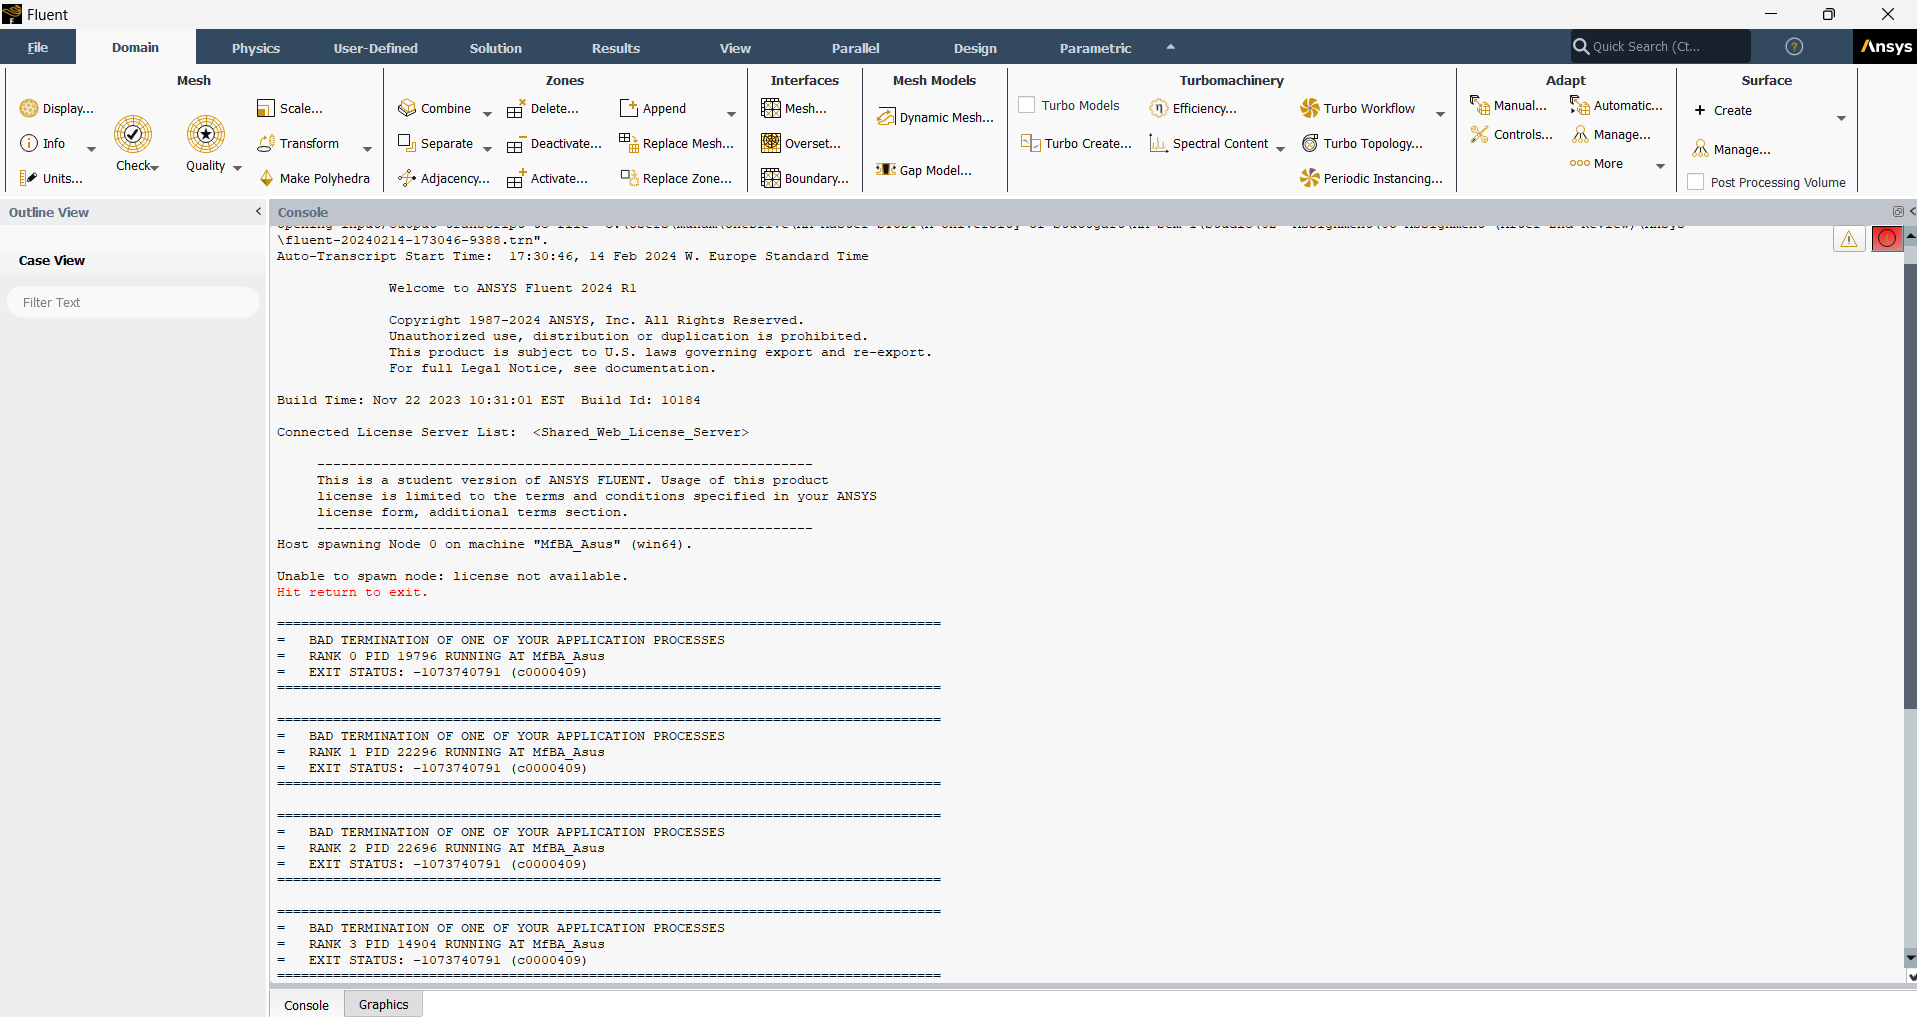Image resolution: width=1917 pixels, height=1017 pixels.
Task: Expand the Combine dropdown arrow
Action: [487, 114]
